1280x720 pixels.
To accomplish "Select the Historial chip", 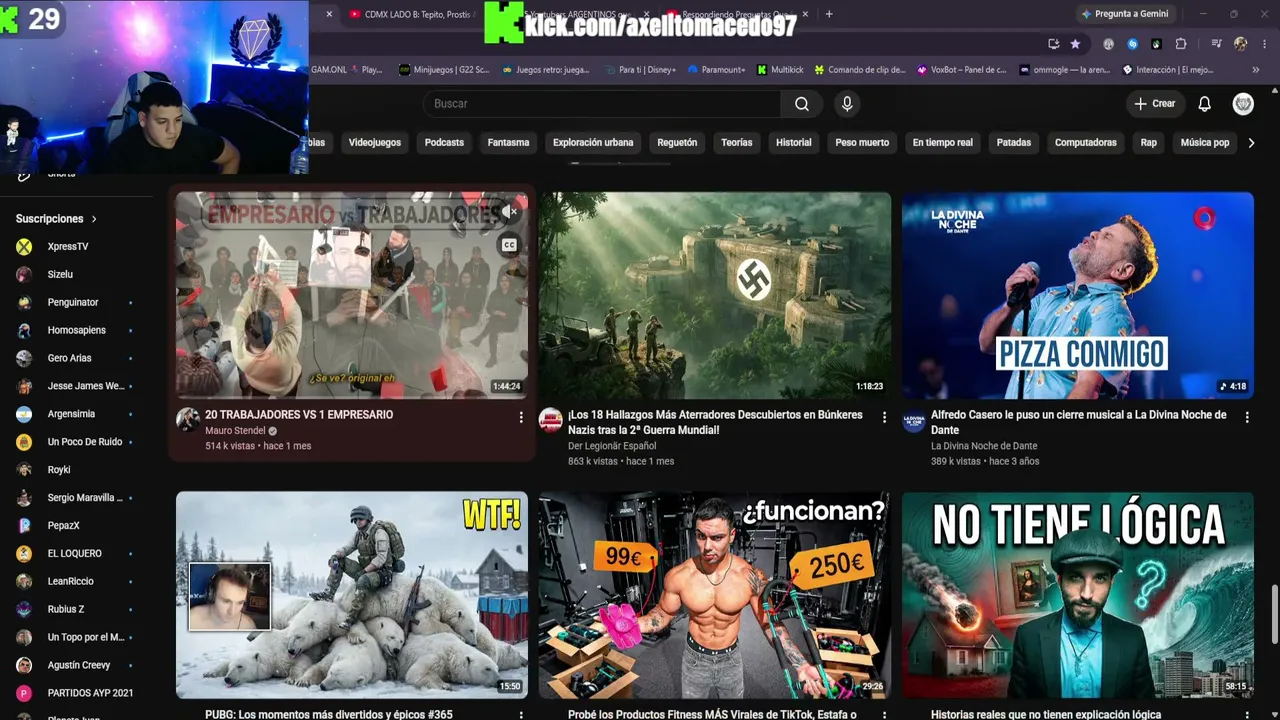I will pos(794,143).
